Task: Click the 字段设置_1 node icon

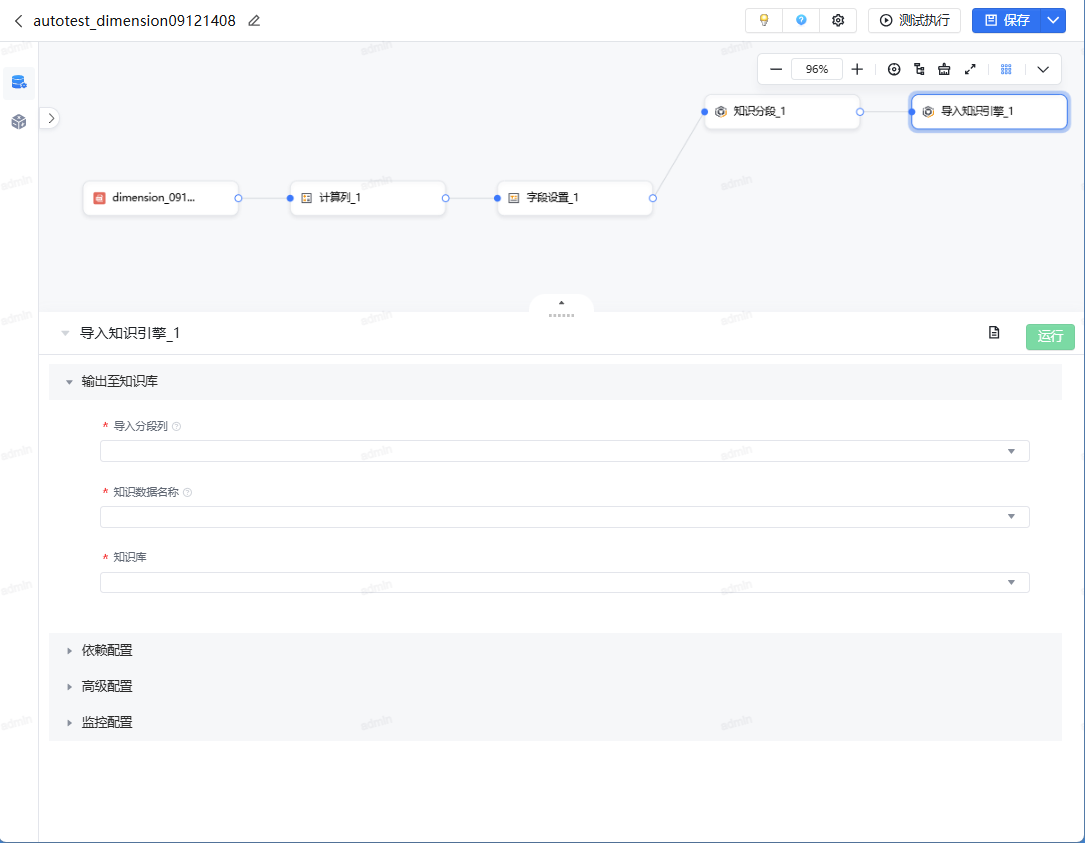Action: (513, 198)
